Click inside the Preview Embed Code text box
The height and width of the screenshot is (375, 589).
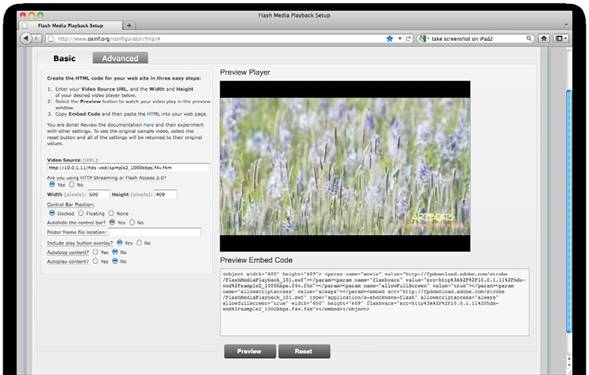click(x=375, y=302)
